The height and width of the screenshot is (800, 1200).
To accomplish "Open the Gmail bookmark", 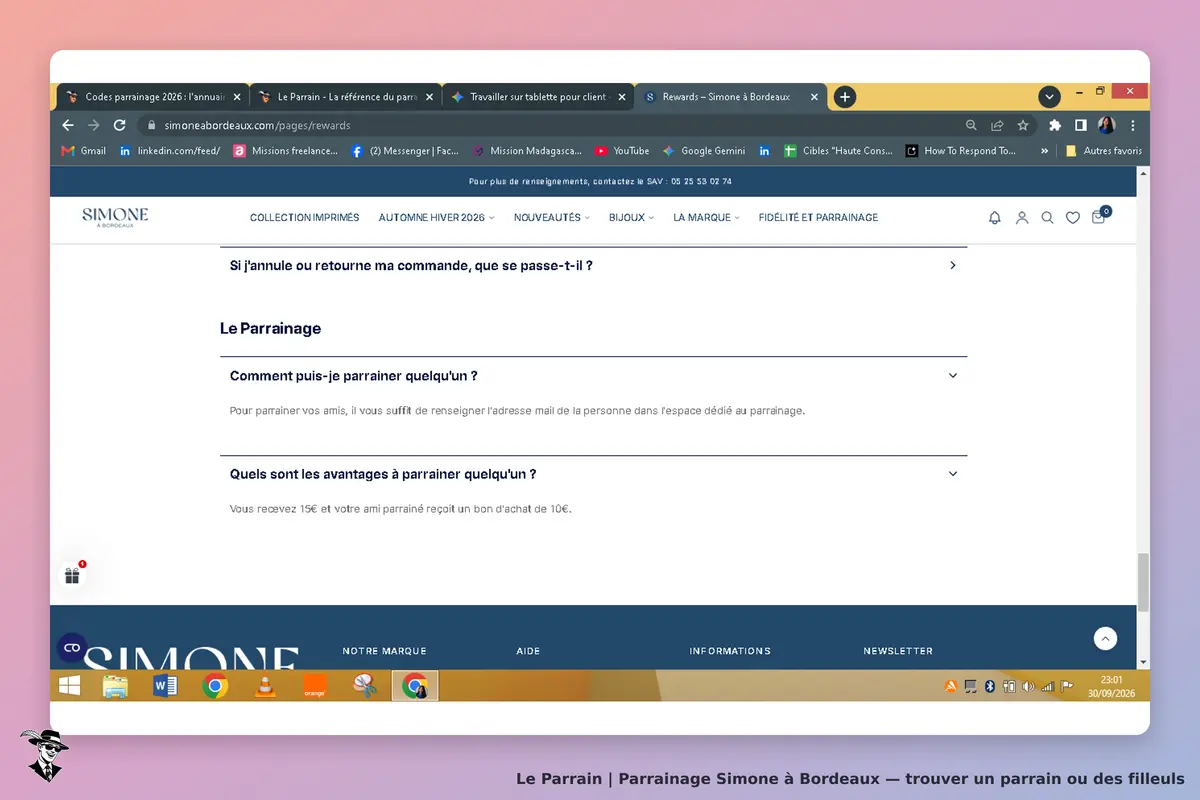I will click(x=83, y=151).
